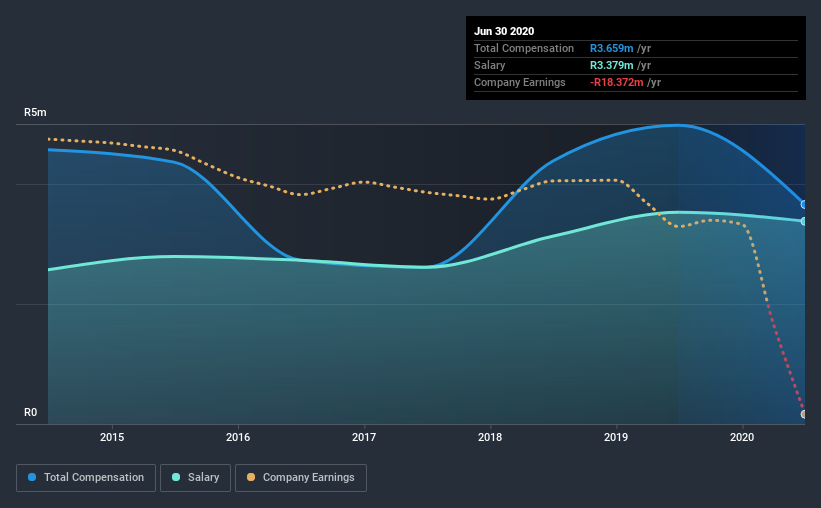Click the R5m y-axis label
The image size is (821, 508).
(x=35, y=113)
